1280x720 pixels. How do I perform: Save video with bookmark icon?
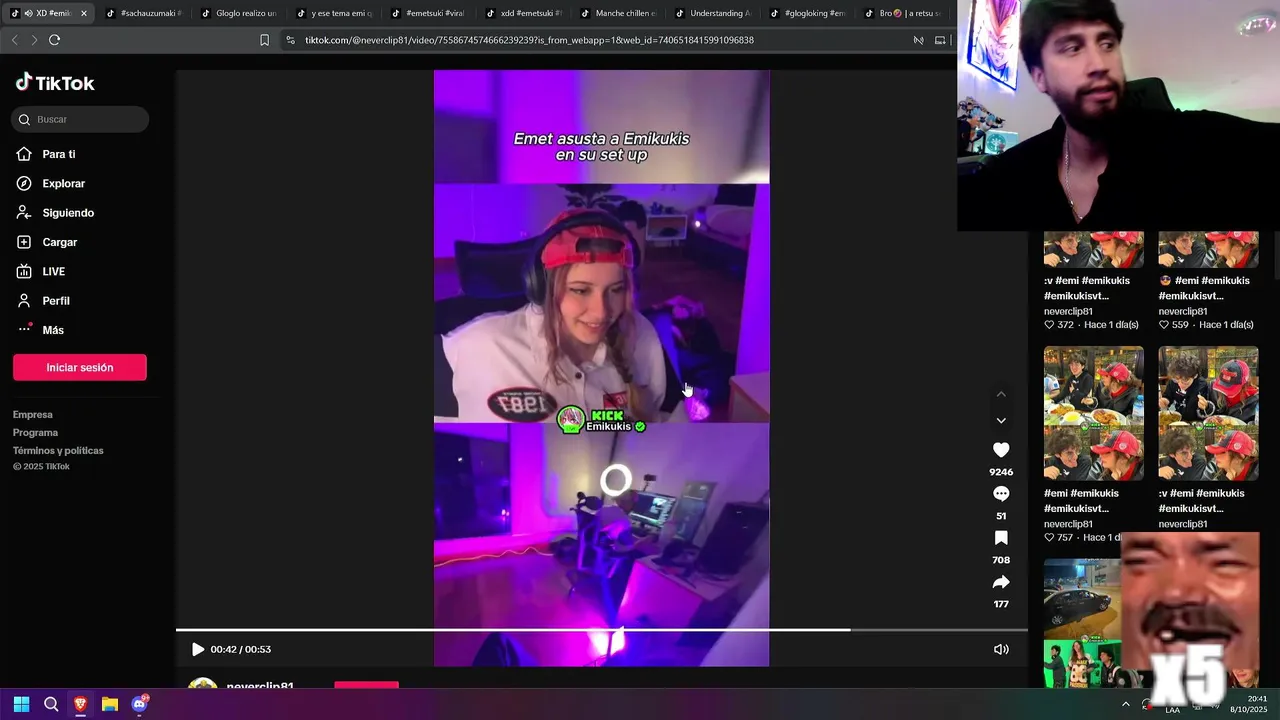1001,538
